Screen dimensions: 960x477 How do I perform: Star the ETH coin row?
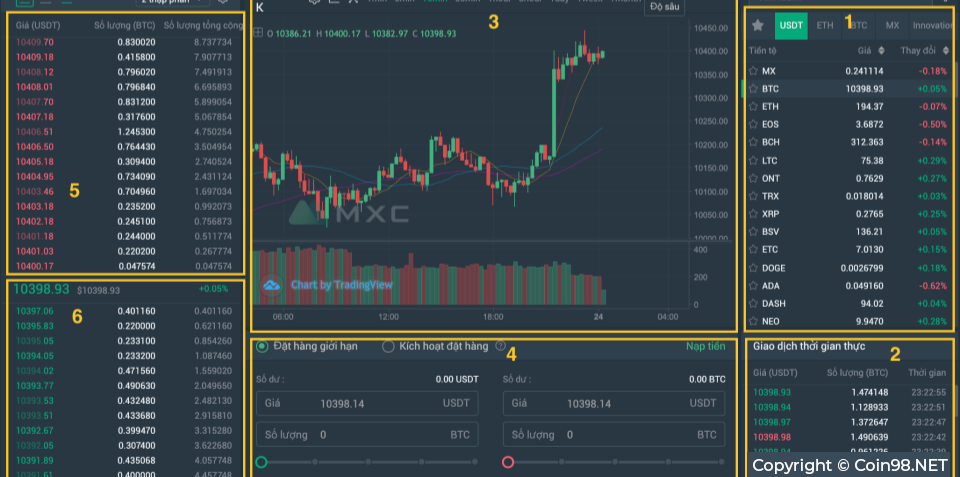click(753, 107)
